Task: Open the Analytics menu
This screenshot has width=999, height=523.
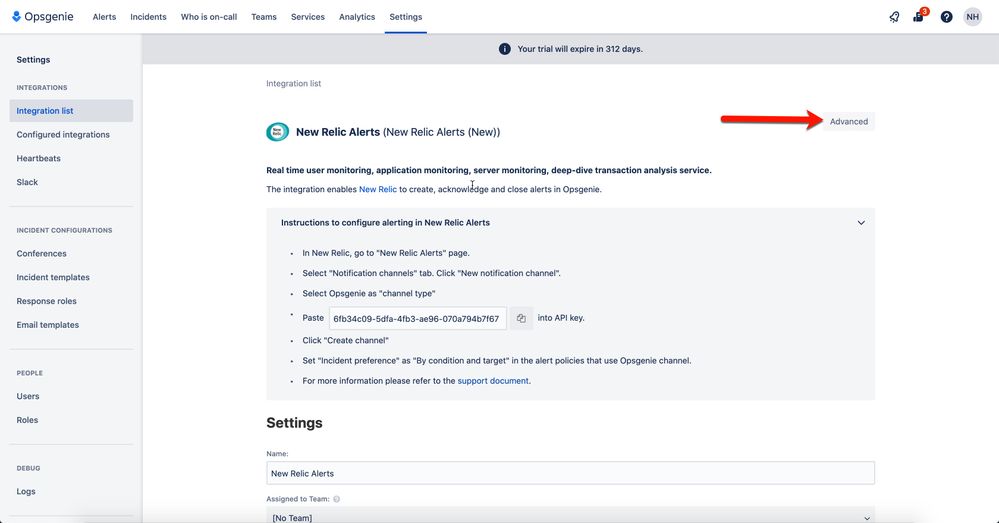Action: [357, 17]
